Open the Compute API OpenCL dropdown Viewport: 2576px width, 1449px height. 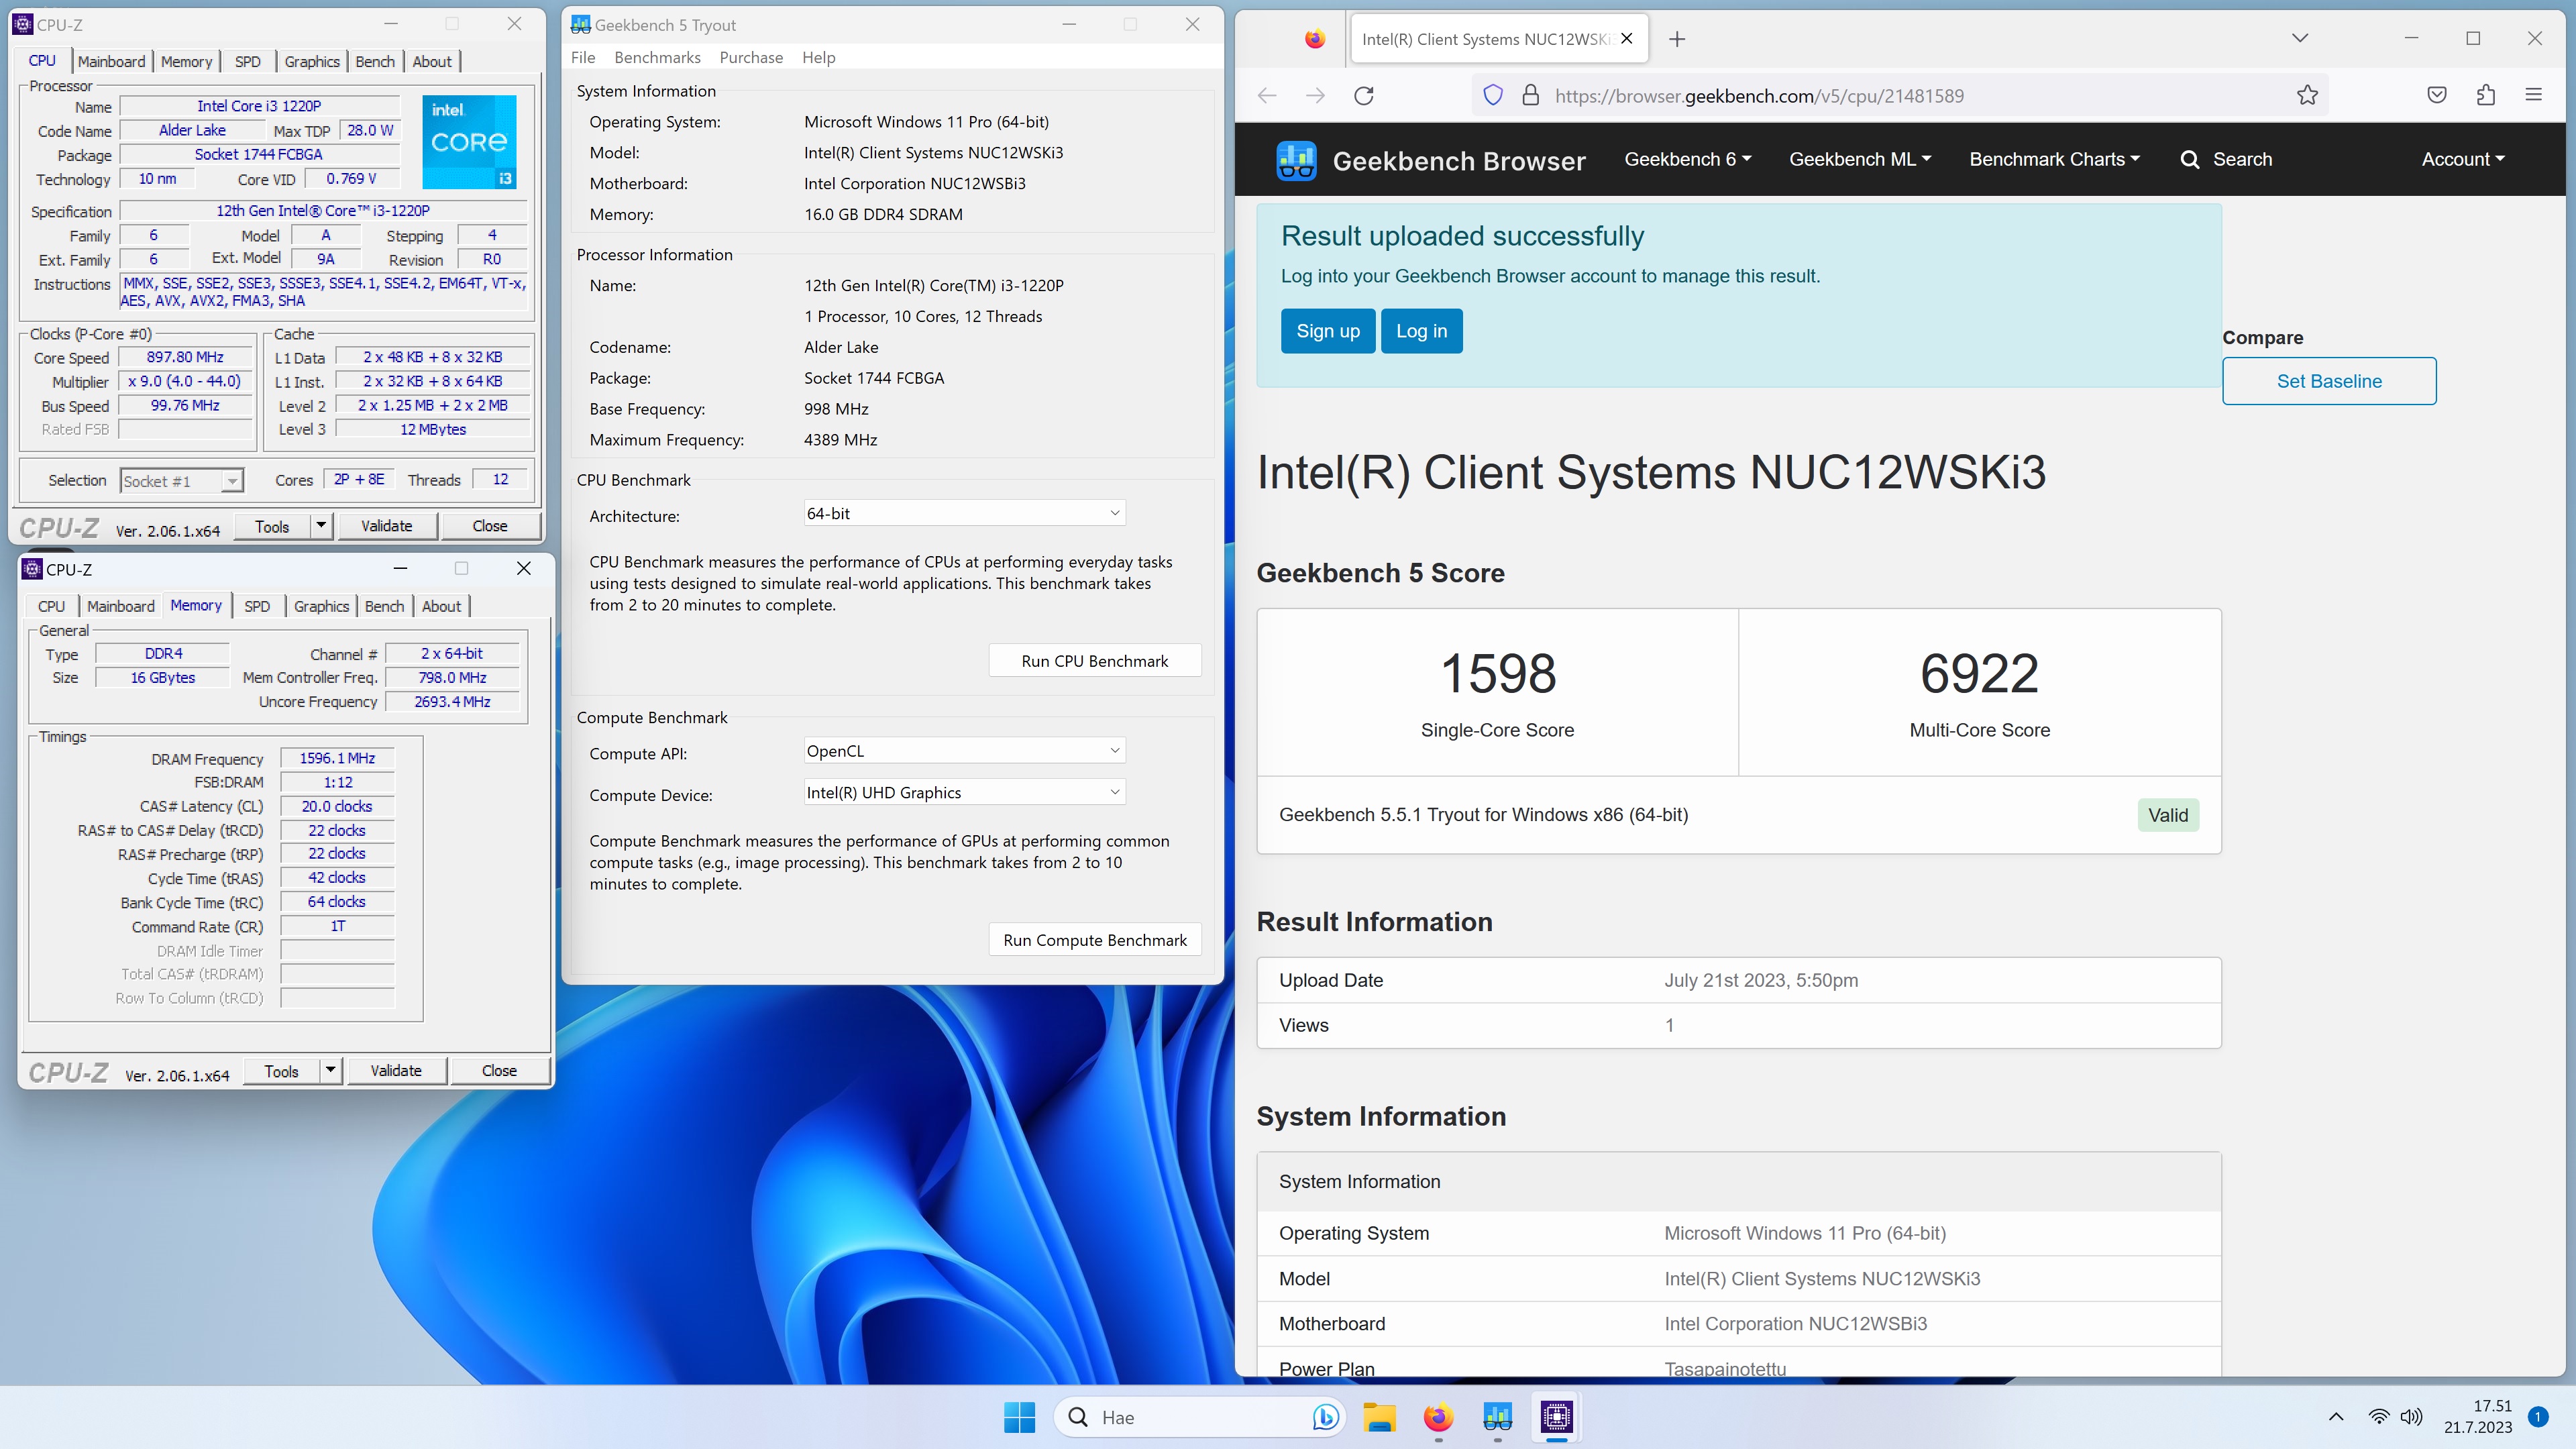click(x=964, y=751)
